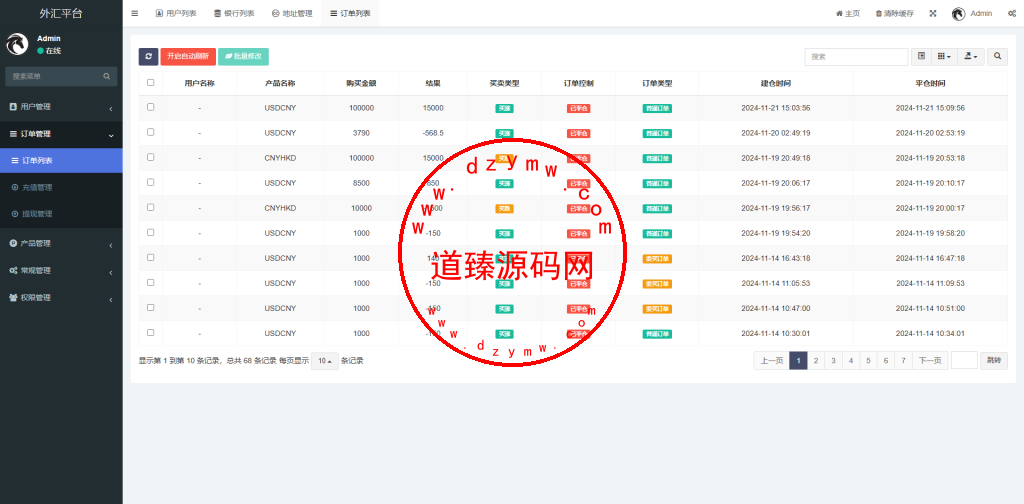
Task: Check the row created 2024-11-19 19:56:17
Action: tap(151, 207)
